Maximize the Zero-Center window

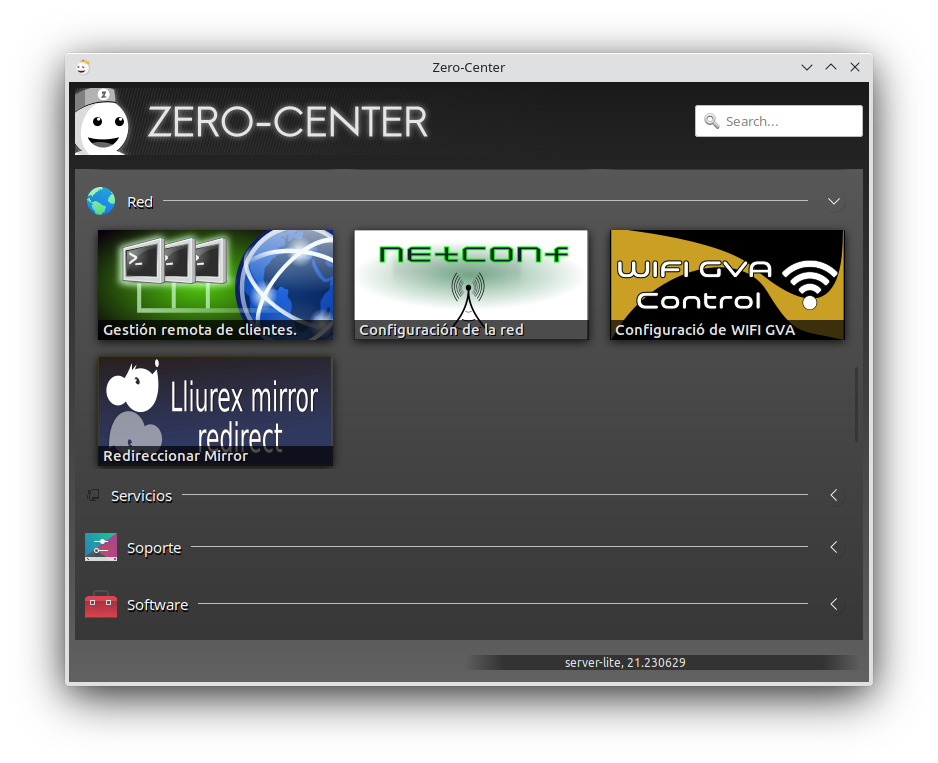831,67
